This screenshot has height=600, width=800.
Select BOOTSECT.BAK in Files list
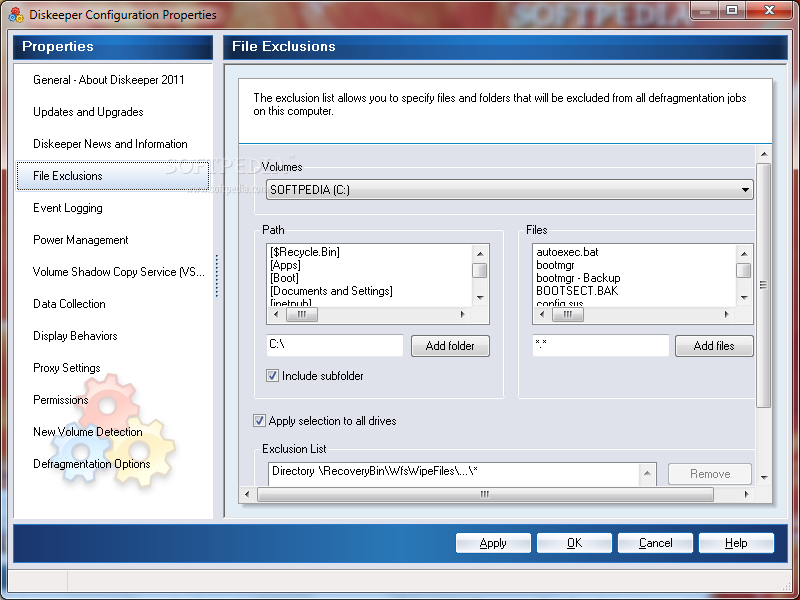(577, 291)
